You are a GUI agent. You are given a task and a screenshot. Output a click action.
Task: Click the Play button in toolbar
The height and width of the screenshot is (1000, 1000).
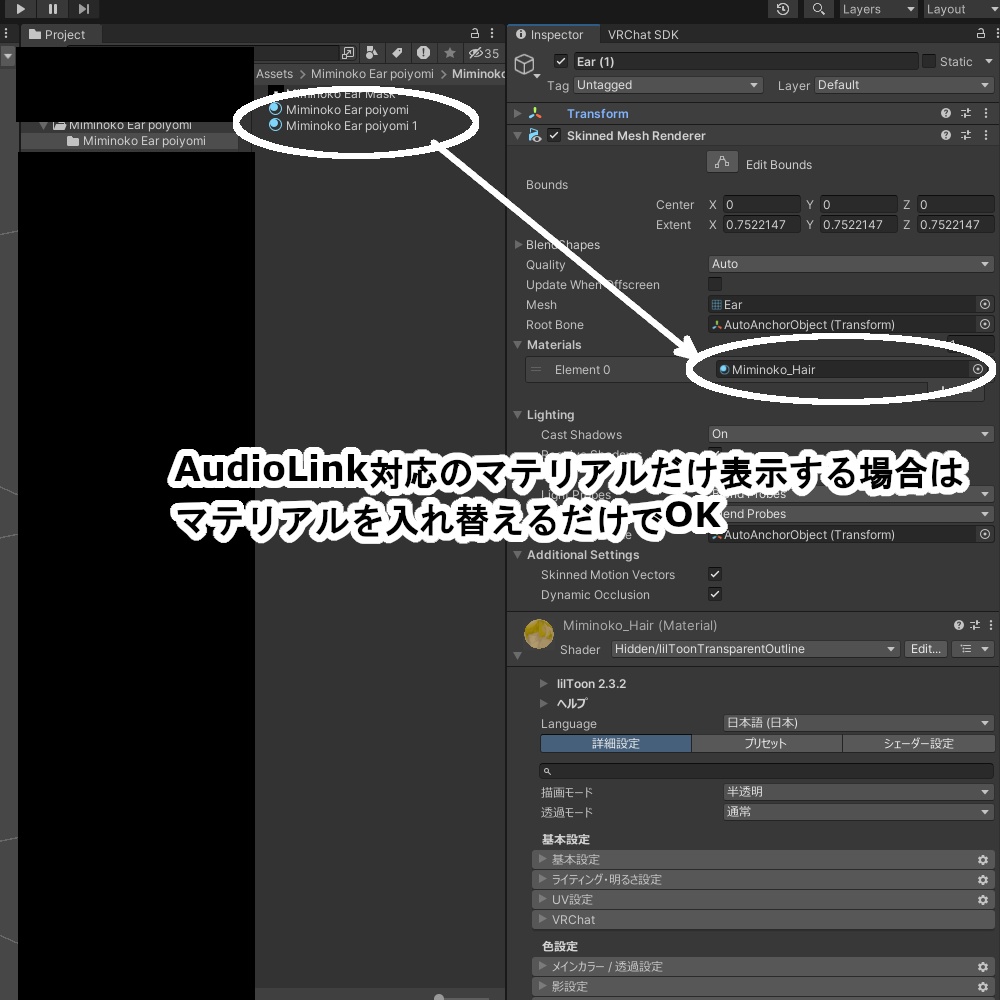(20, 9)
